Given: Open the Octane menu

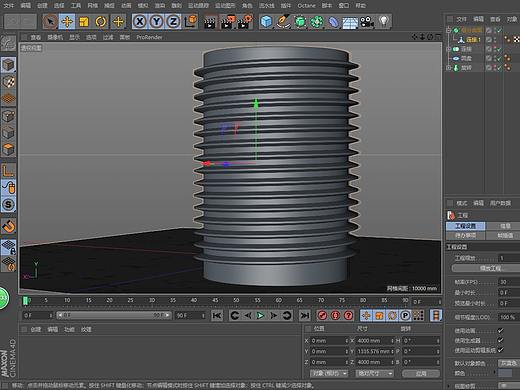Looking at the screenshot, I should pos(306,5).
